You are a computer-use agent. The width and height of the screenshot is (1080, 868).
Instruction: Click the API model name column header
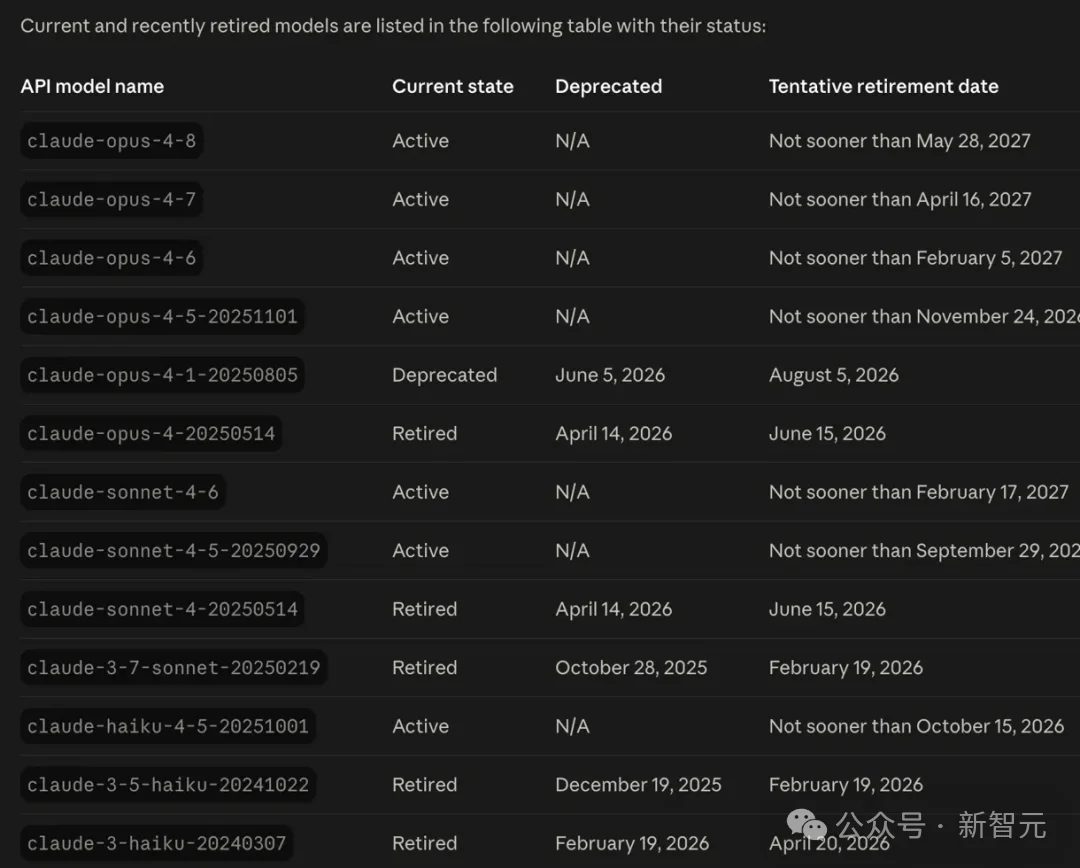coord(92,86)
